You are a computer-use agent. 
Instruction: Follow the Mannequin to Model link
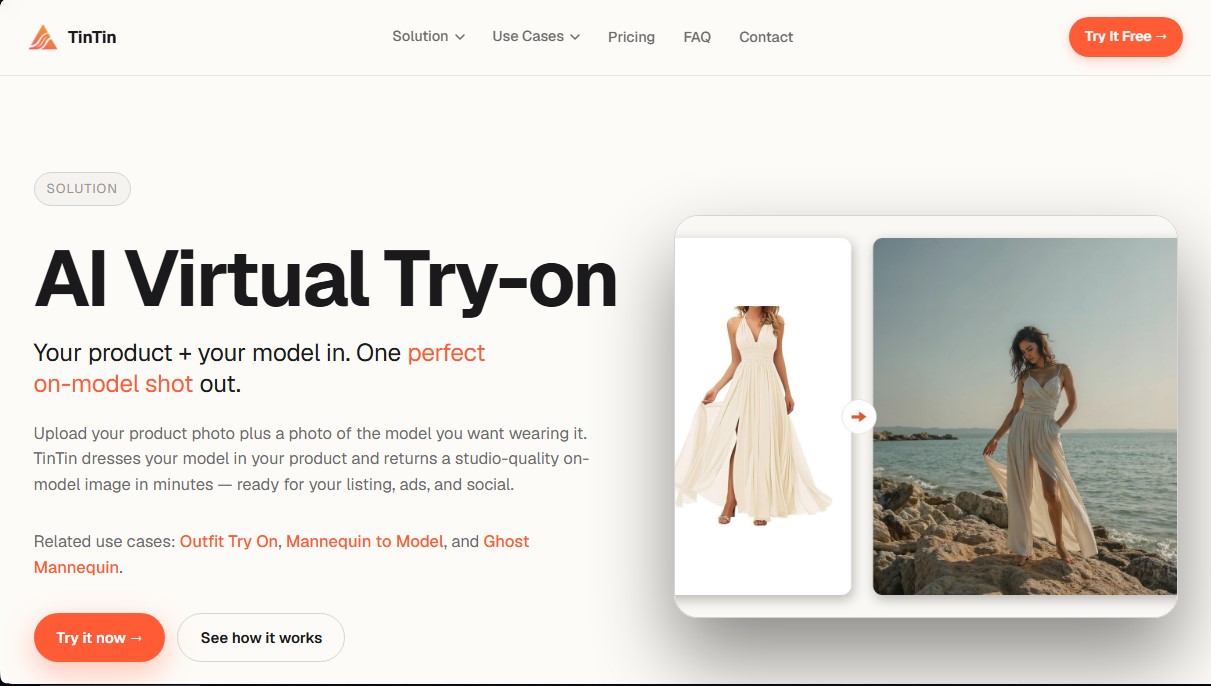[364, 541]
